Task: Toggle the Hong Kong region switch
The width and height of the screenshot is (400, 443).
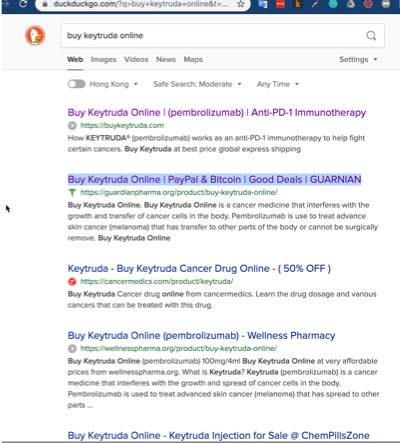Action: (x=77, y=84)
